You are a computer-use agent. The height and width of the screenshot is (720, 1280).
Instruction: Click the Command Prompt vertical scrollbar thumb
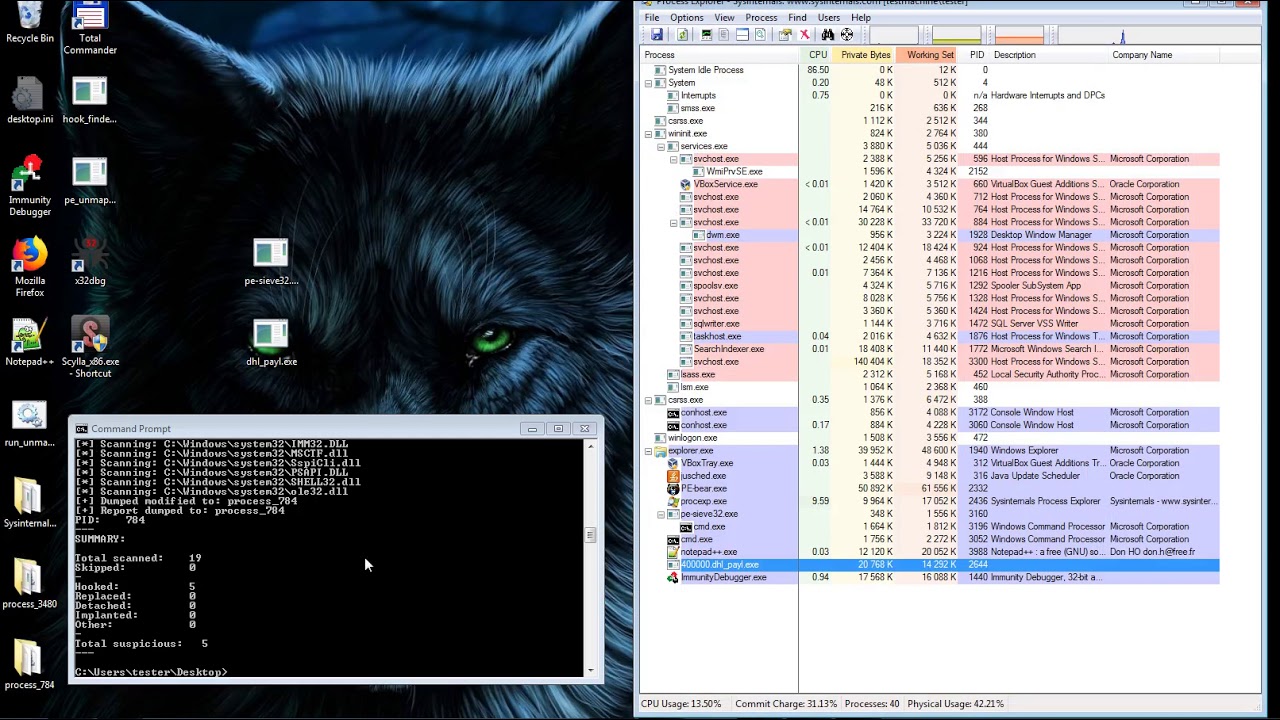pos(590,535)
